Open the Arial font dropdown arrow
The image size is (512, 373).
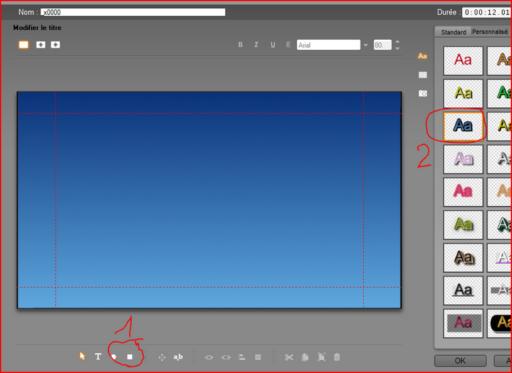(365, 45)
